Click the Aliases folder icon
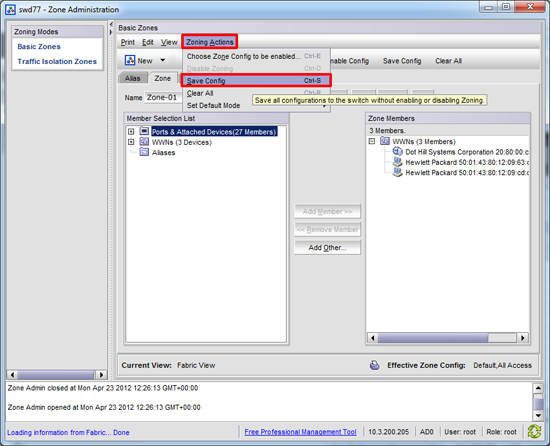Screen dimensions: 550x446 pos(144,152)
